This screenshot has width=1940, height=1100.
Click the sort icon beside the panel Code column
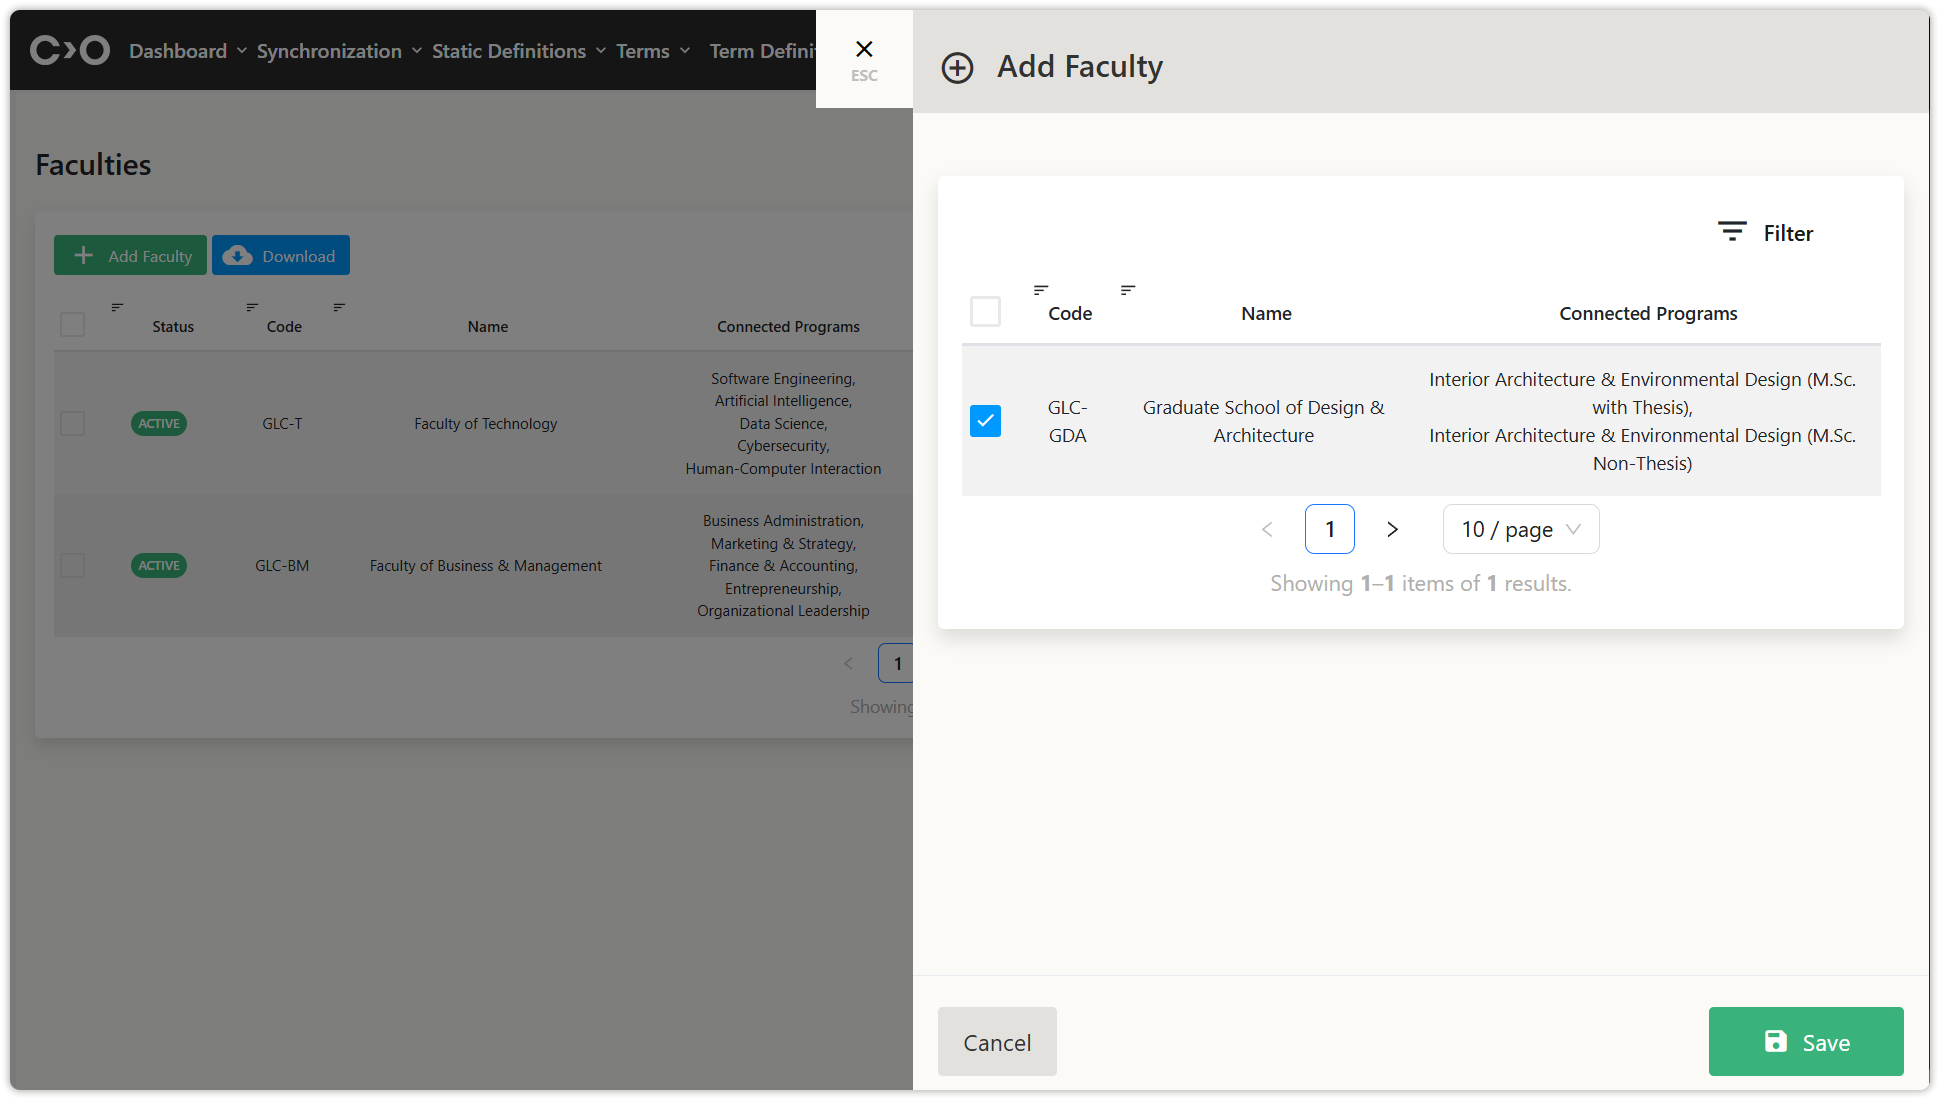(x=1041, y=290)
